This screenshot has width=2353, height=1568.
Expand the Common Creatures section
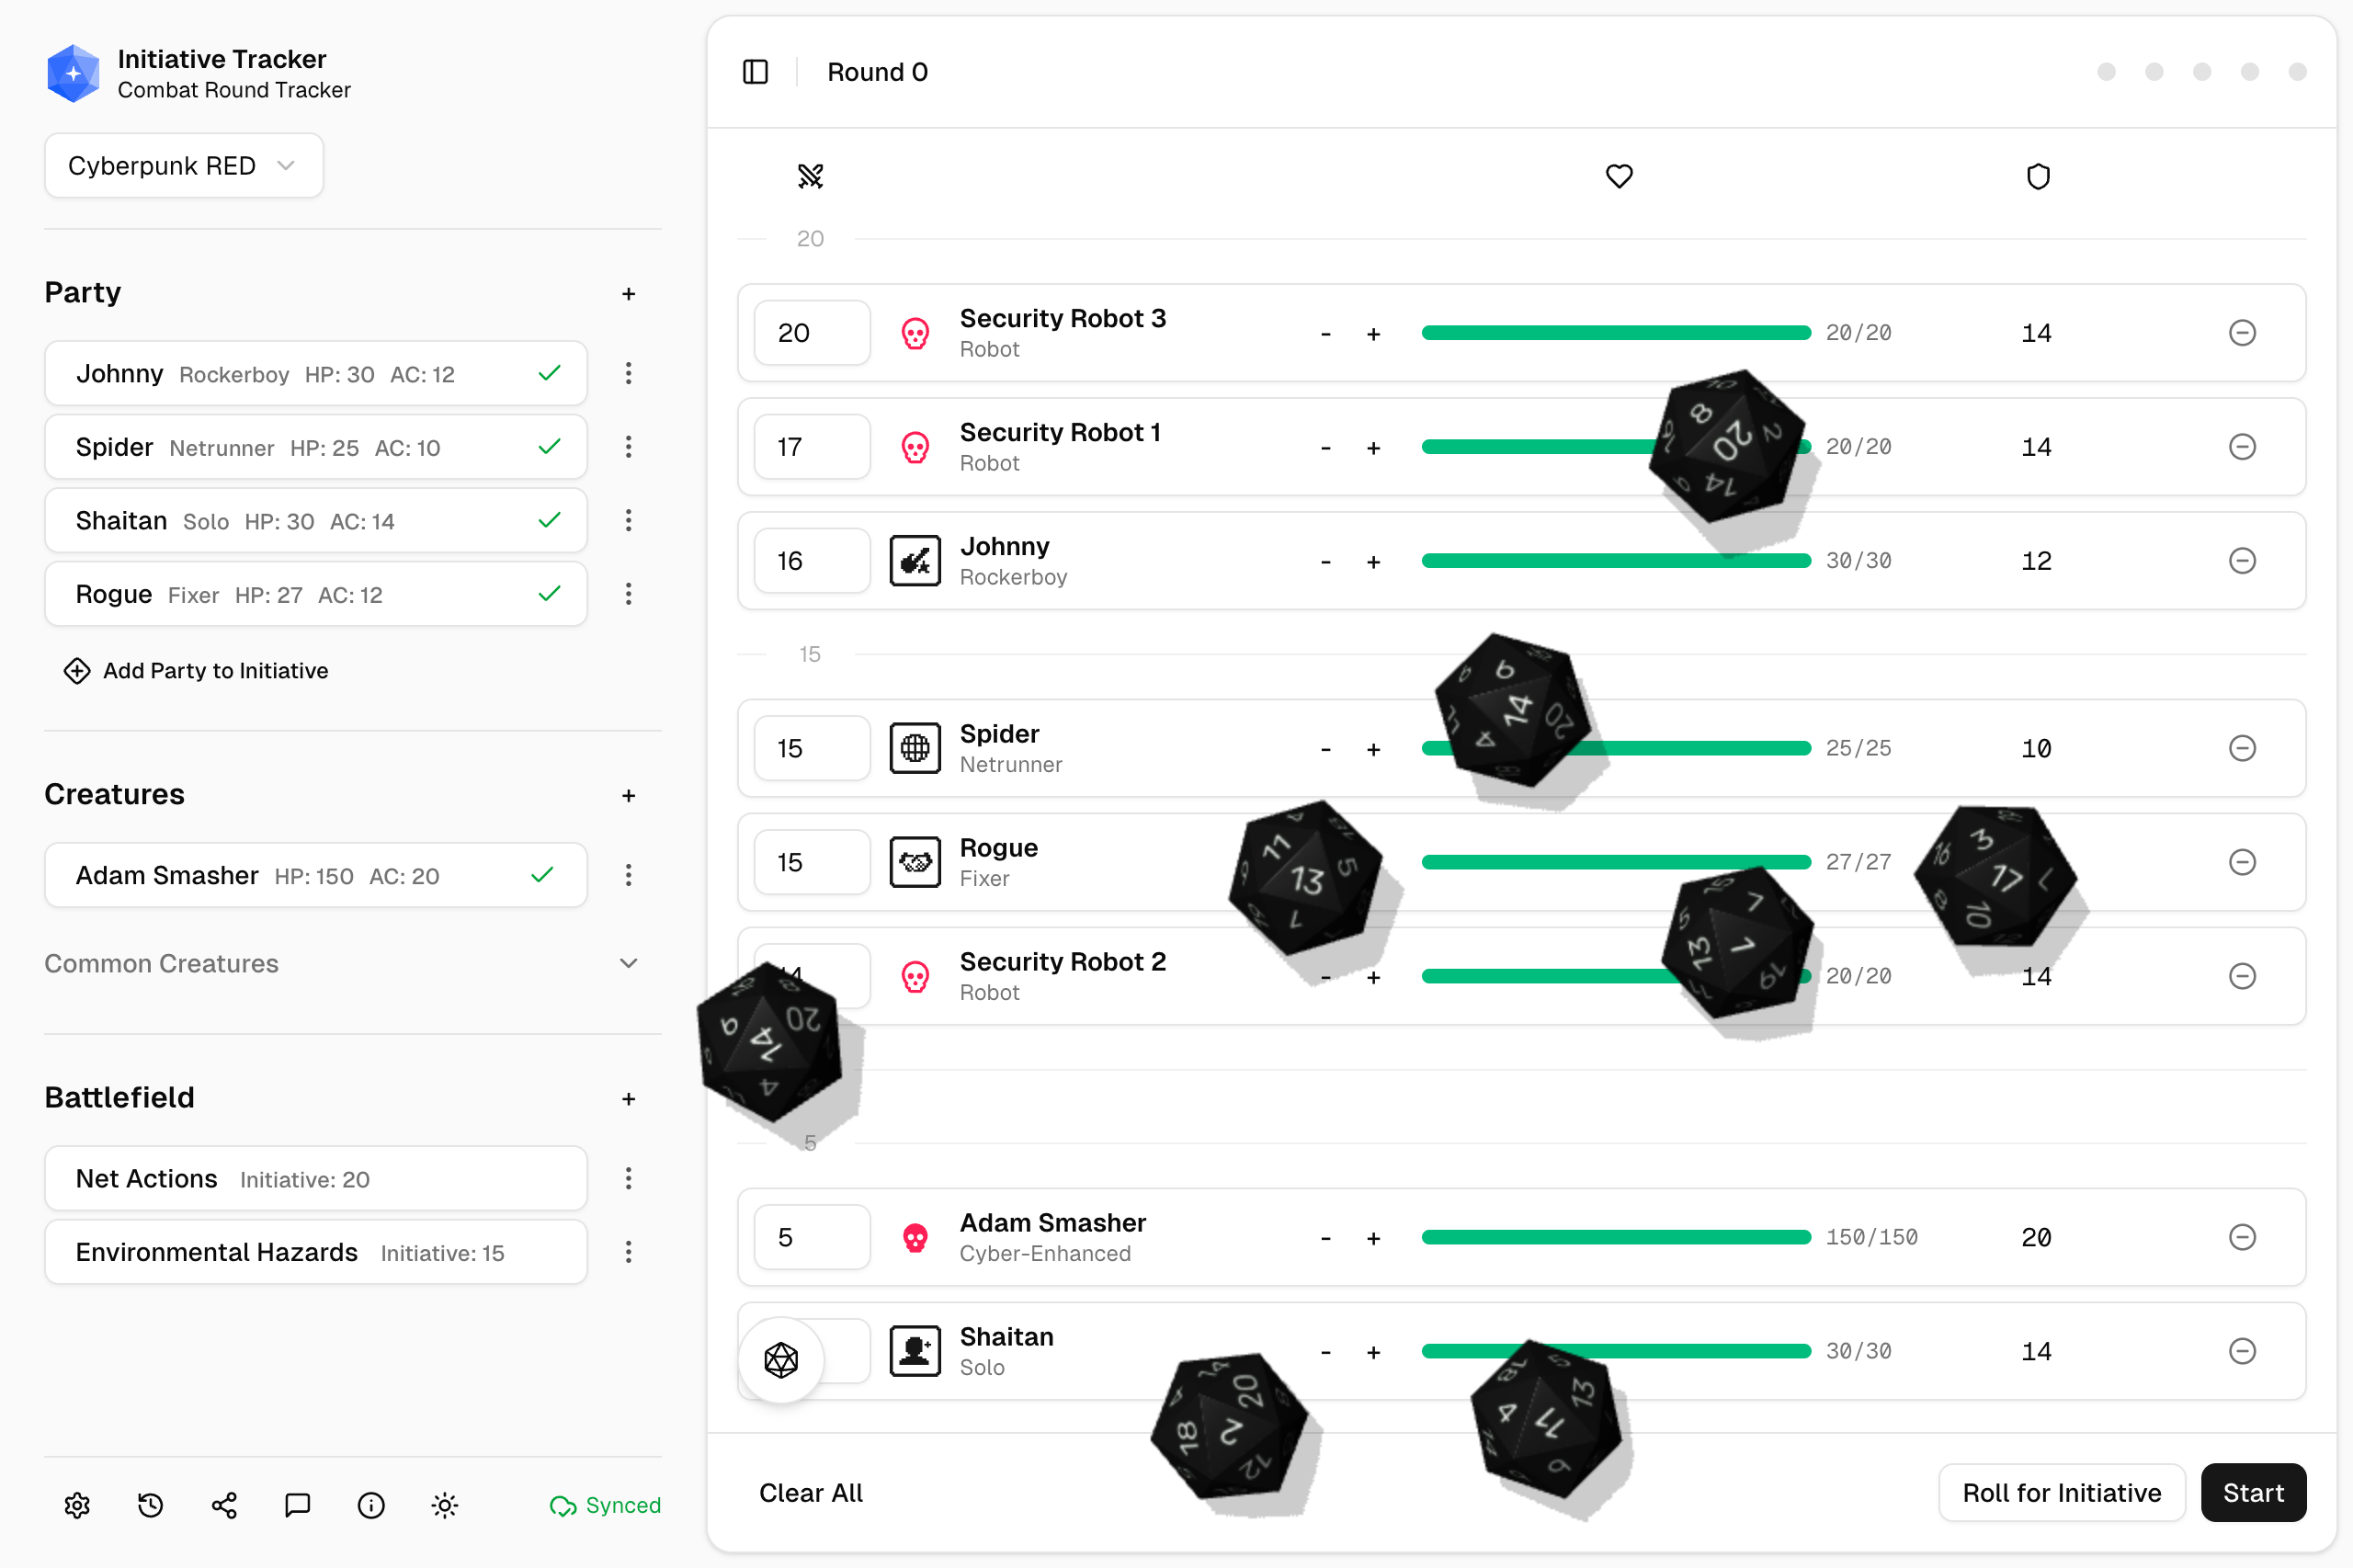tap(628, 963)
